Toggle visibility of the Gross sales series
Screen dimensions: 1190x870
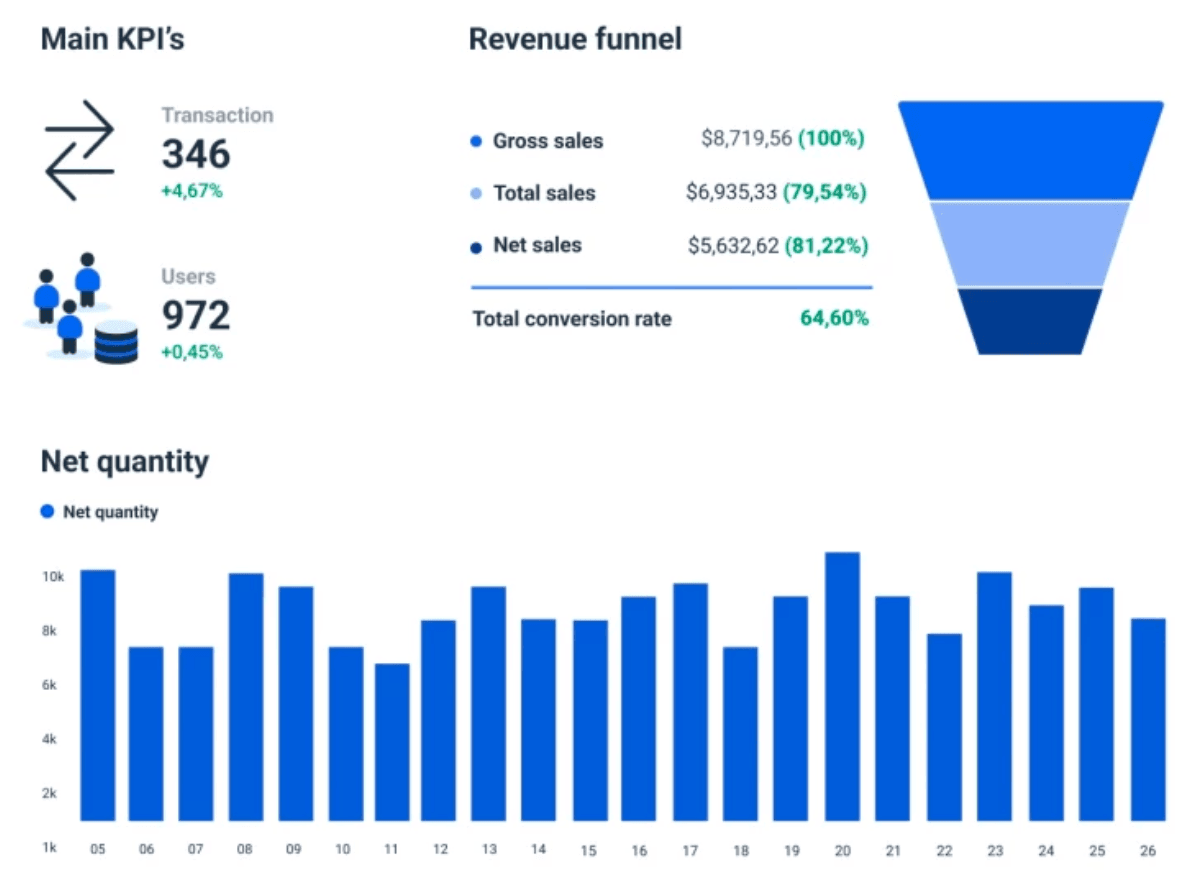tap(475, 141)
